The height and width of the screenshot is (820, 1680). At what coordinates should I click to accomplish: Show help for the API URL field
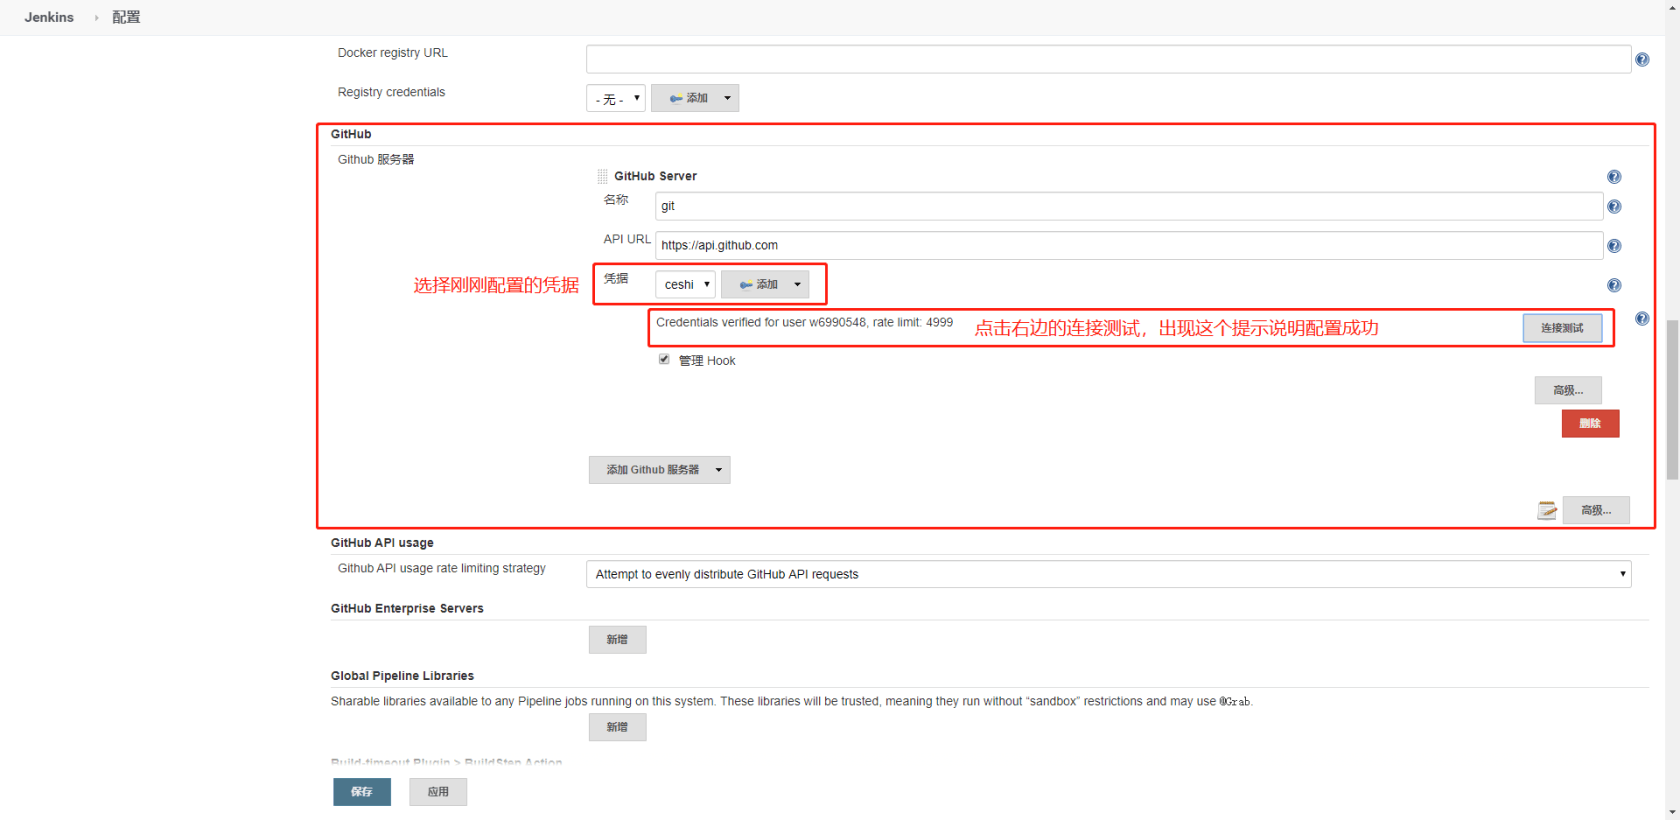pos(1613,246)
